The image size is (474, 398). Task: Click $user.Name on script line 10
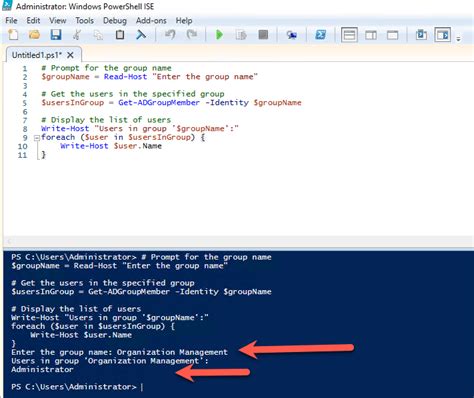[x=138, y=146]
